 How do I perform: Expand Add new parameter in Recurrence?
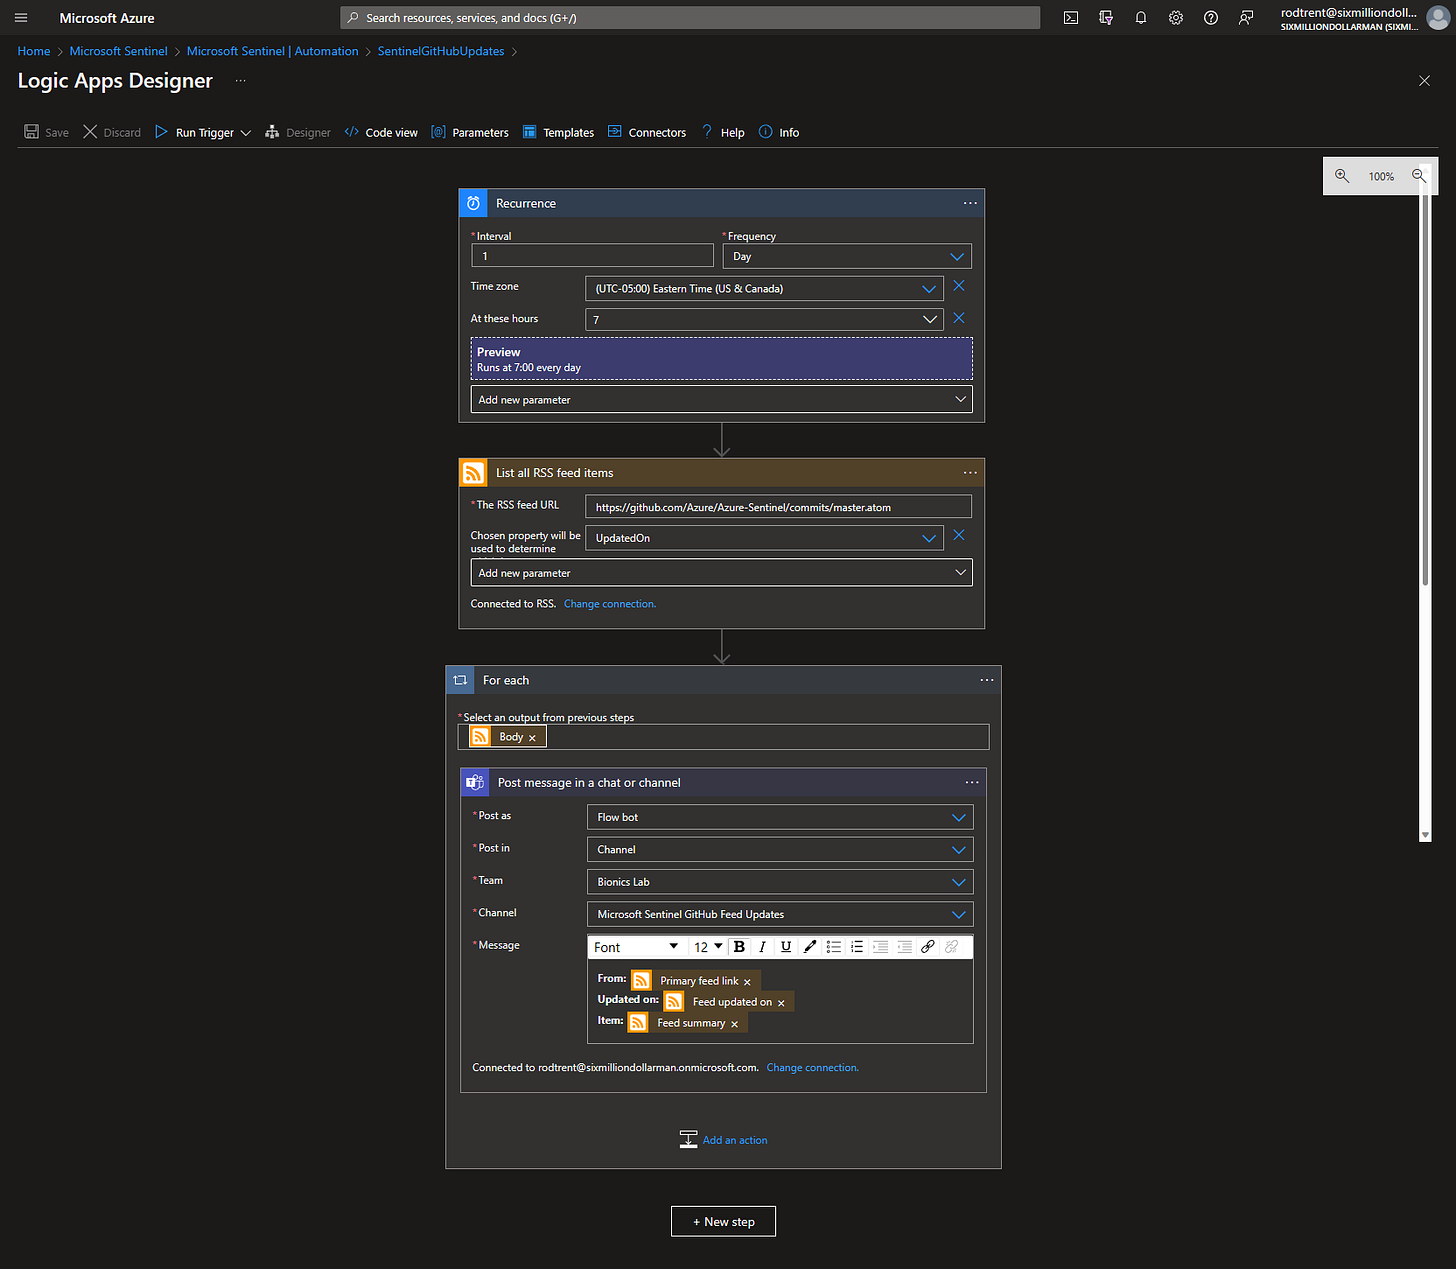[721, 399]
